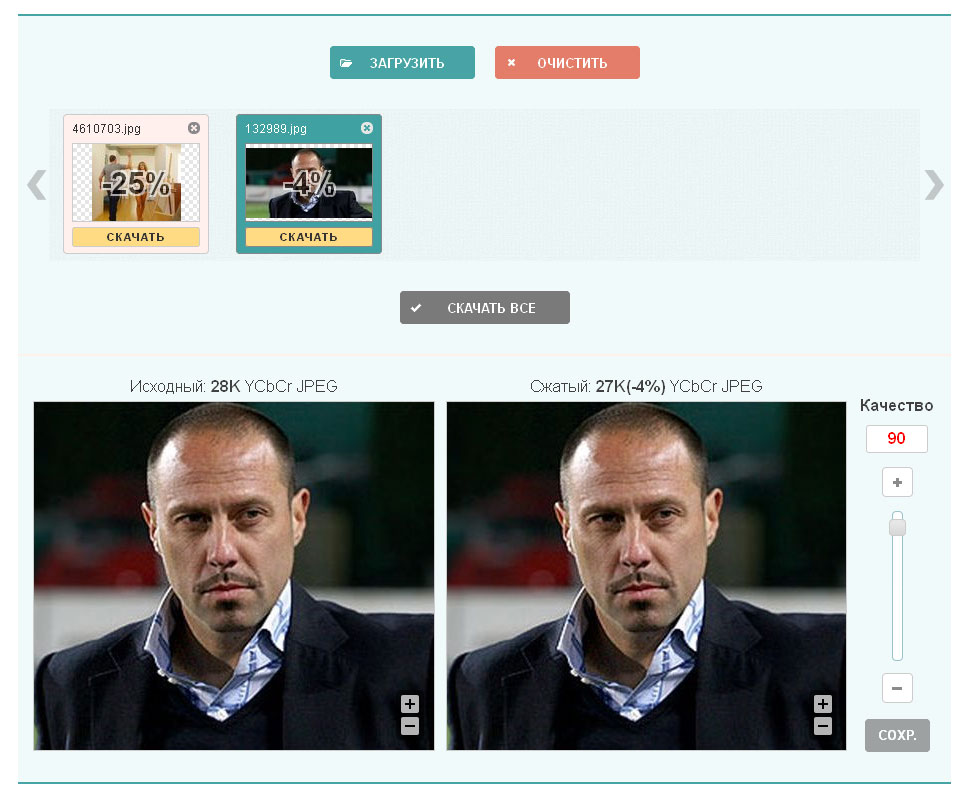
Task: Show previous thumbnails with left chevron arrow
Action: [37, 185]
